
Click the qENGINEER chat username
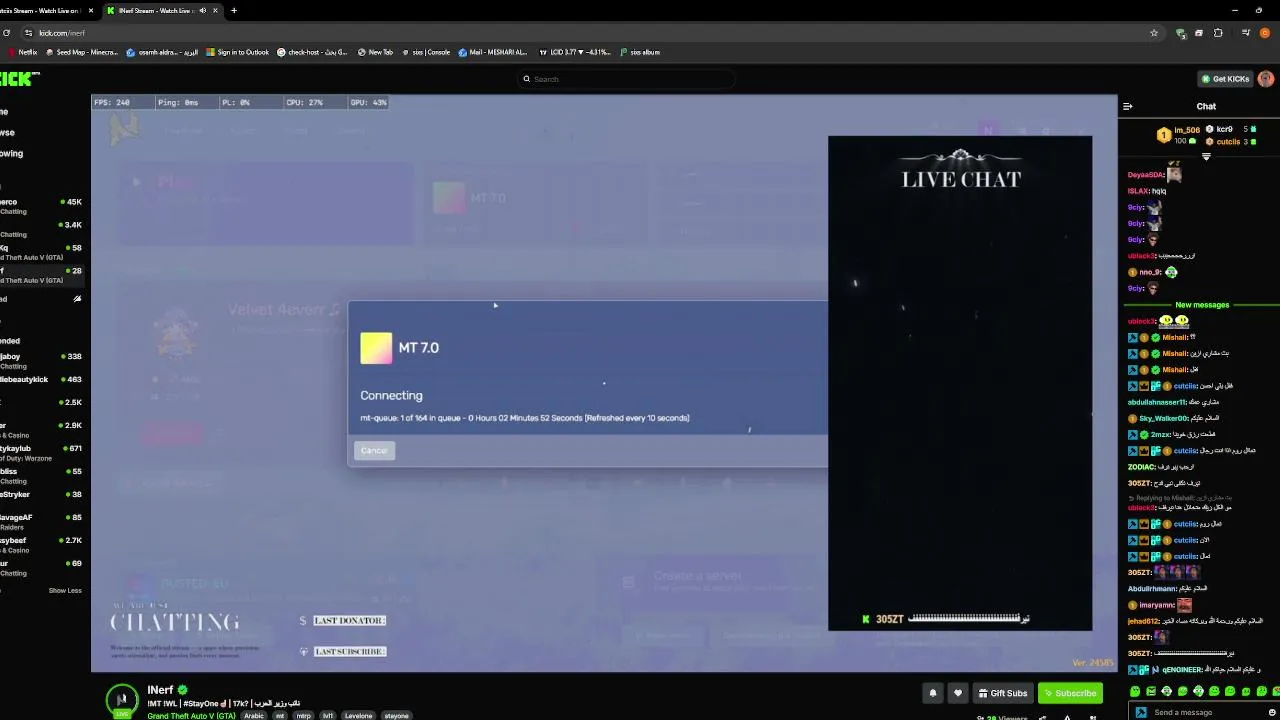[1180, 670]
